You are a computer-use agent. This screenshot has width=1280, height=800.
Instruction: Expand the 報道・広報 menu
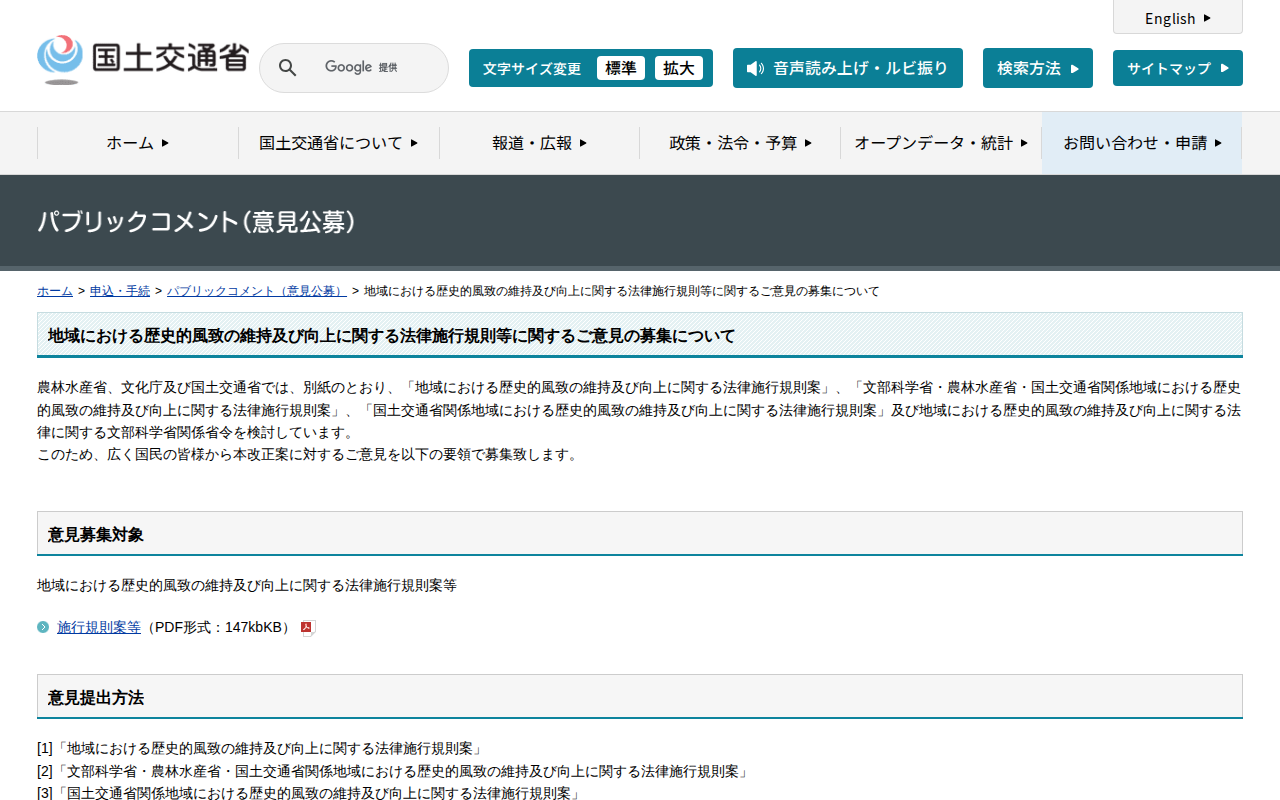pyautogui.click(x=539, y=143)
